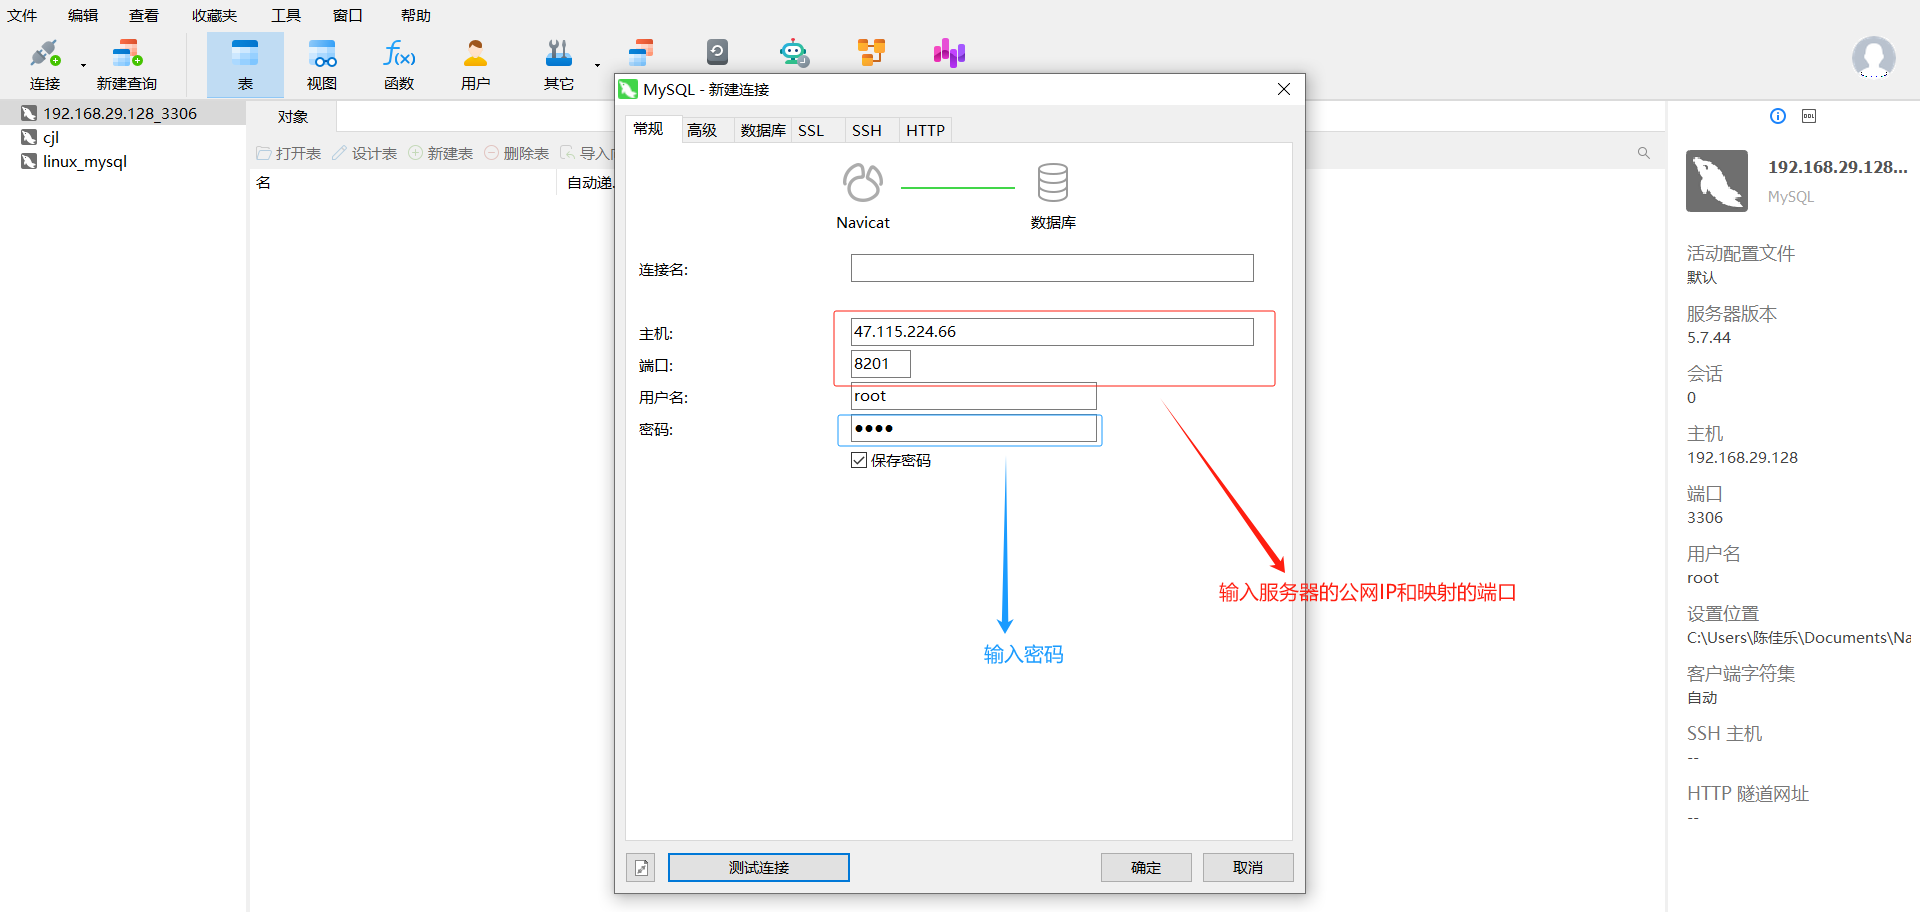Click 新建表 in object toolbar
Screen dimensions: 1920x912
tap(441, 153)
